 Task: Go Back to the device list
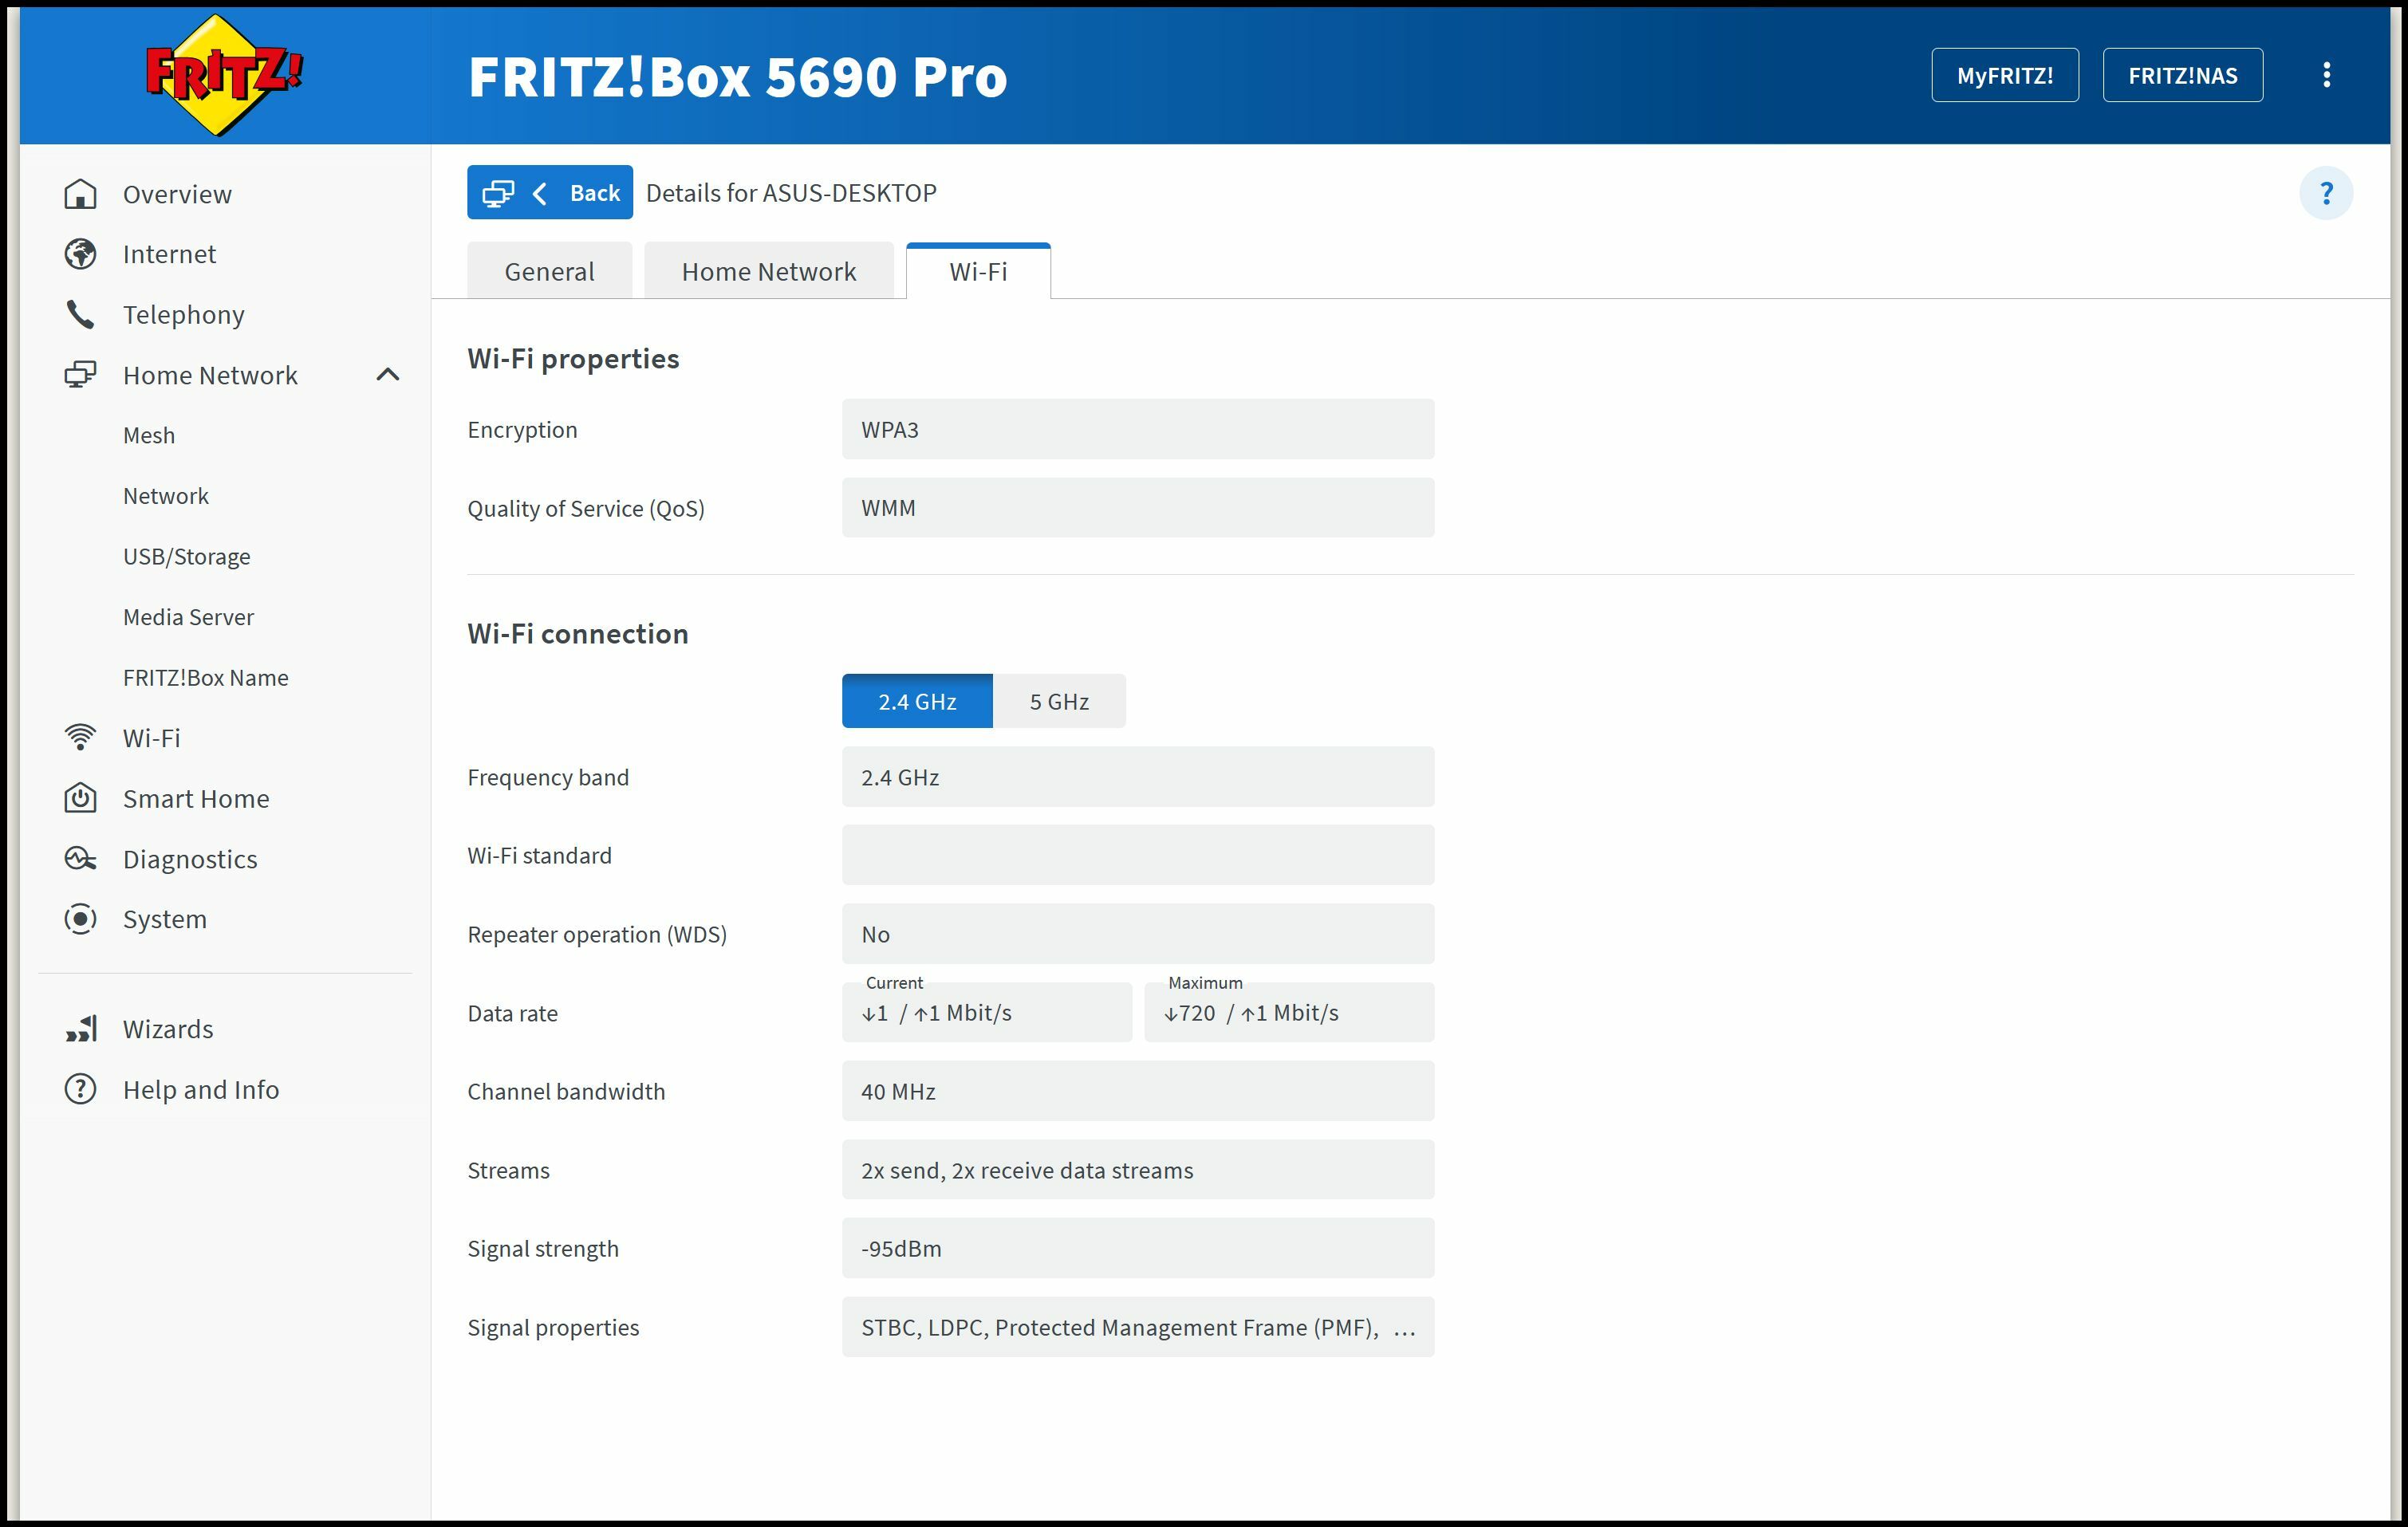point(550,193)
